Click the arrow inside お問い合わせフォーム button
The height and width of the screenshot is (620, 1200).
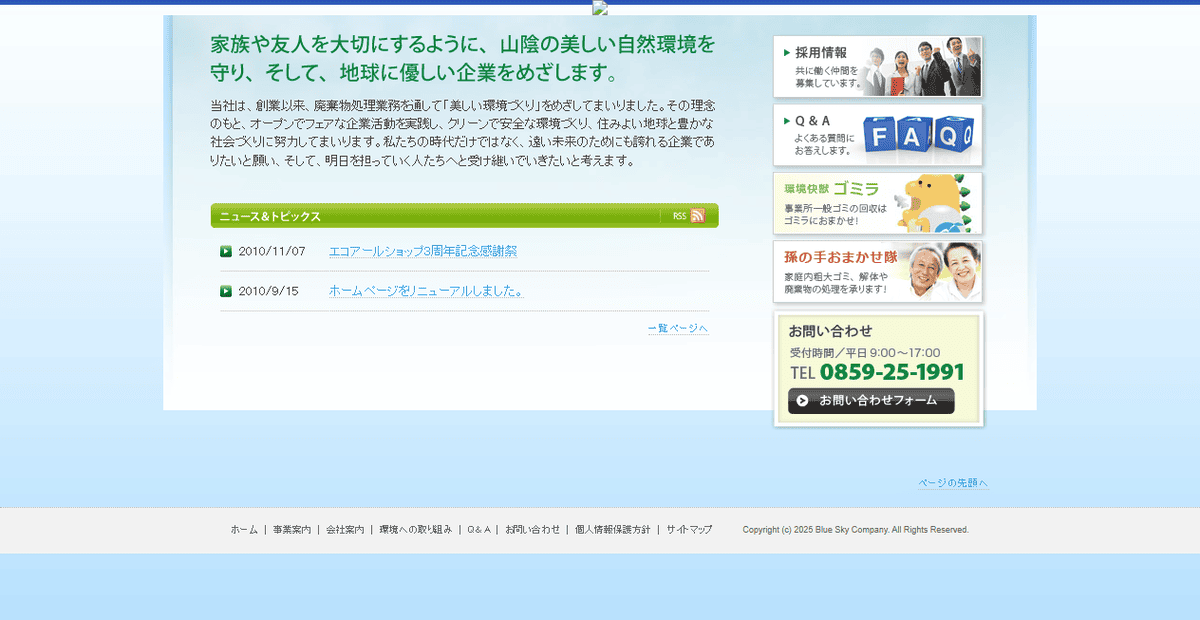800,401
